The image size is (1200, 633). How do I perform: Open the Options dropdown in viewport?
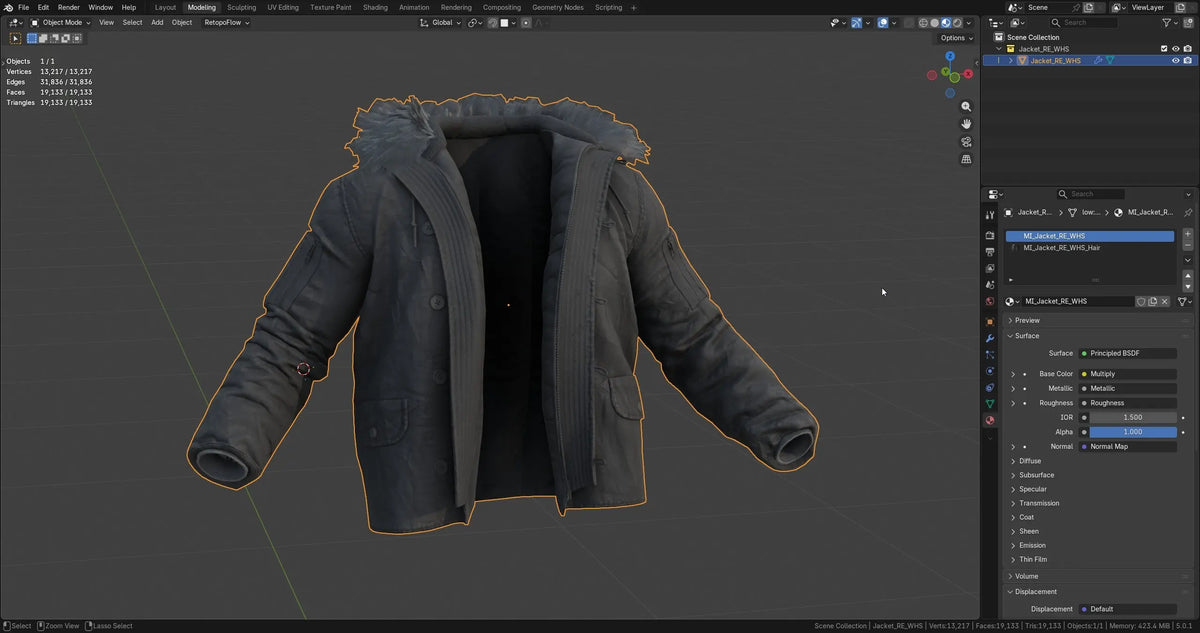coord(956,38)
